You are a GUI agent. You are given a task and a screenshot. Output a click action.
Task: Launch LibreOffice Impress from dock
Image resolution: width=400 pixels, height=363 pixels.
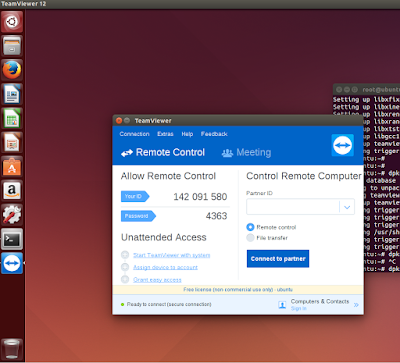click(12, 143)
